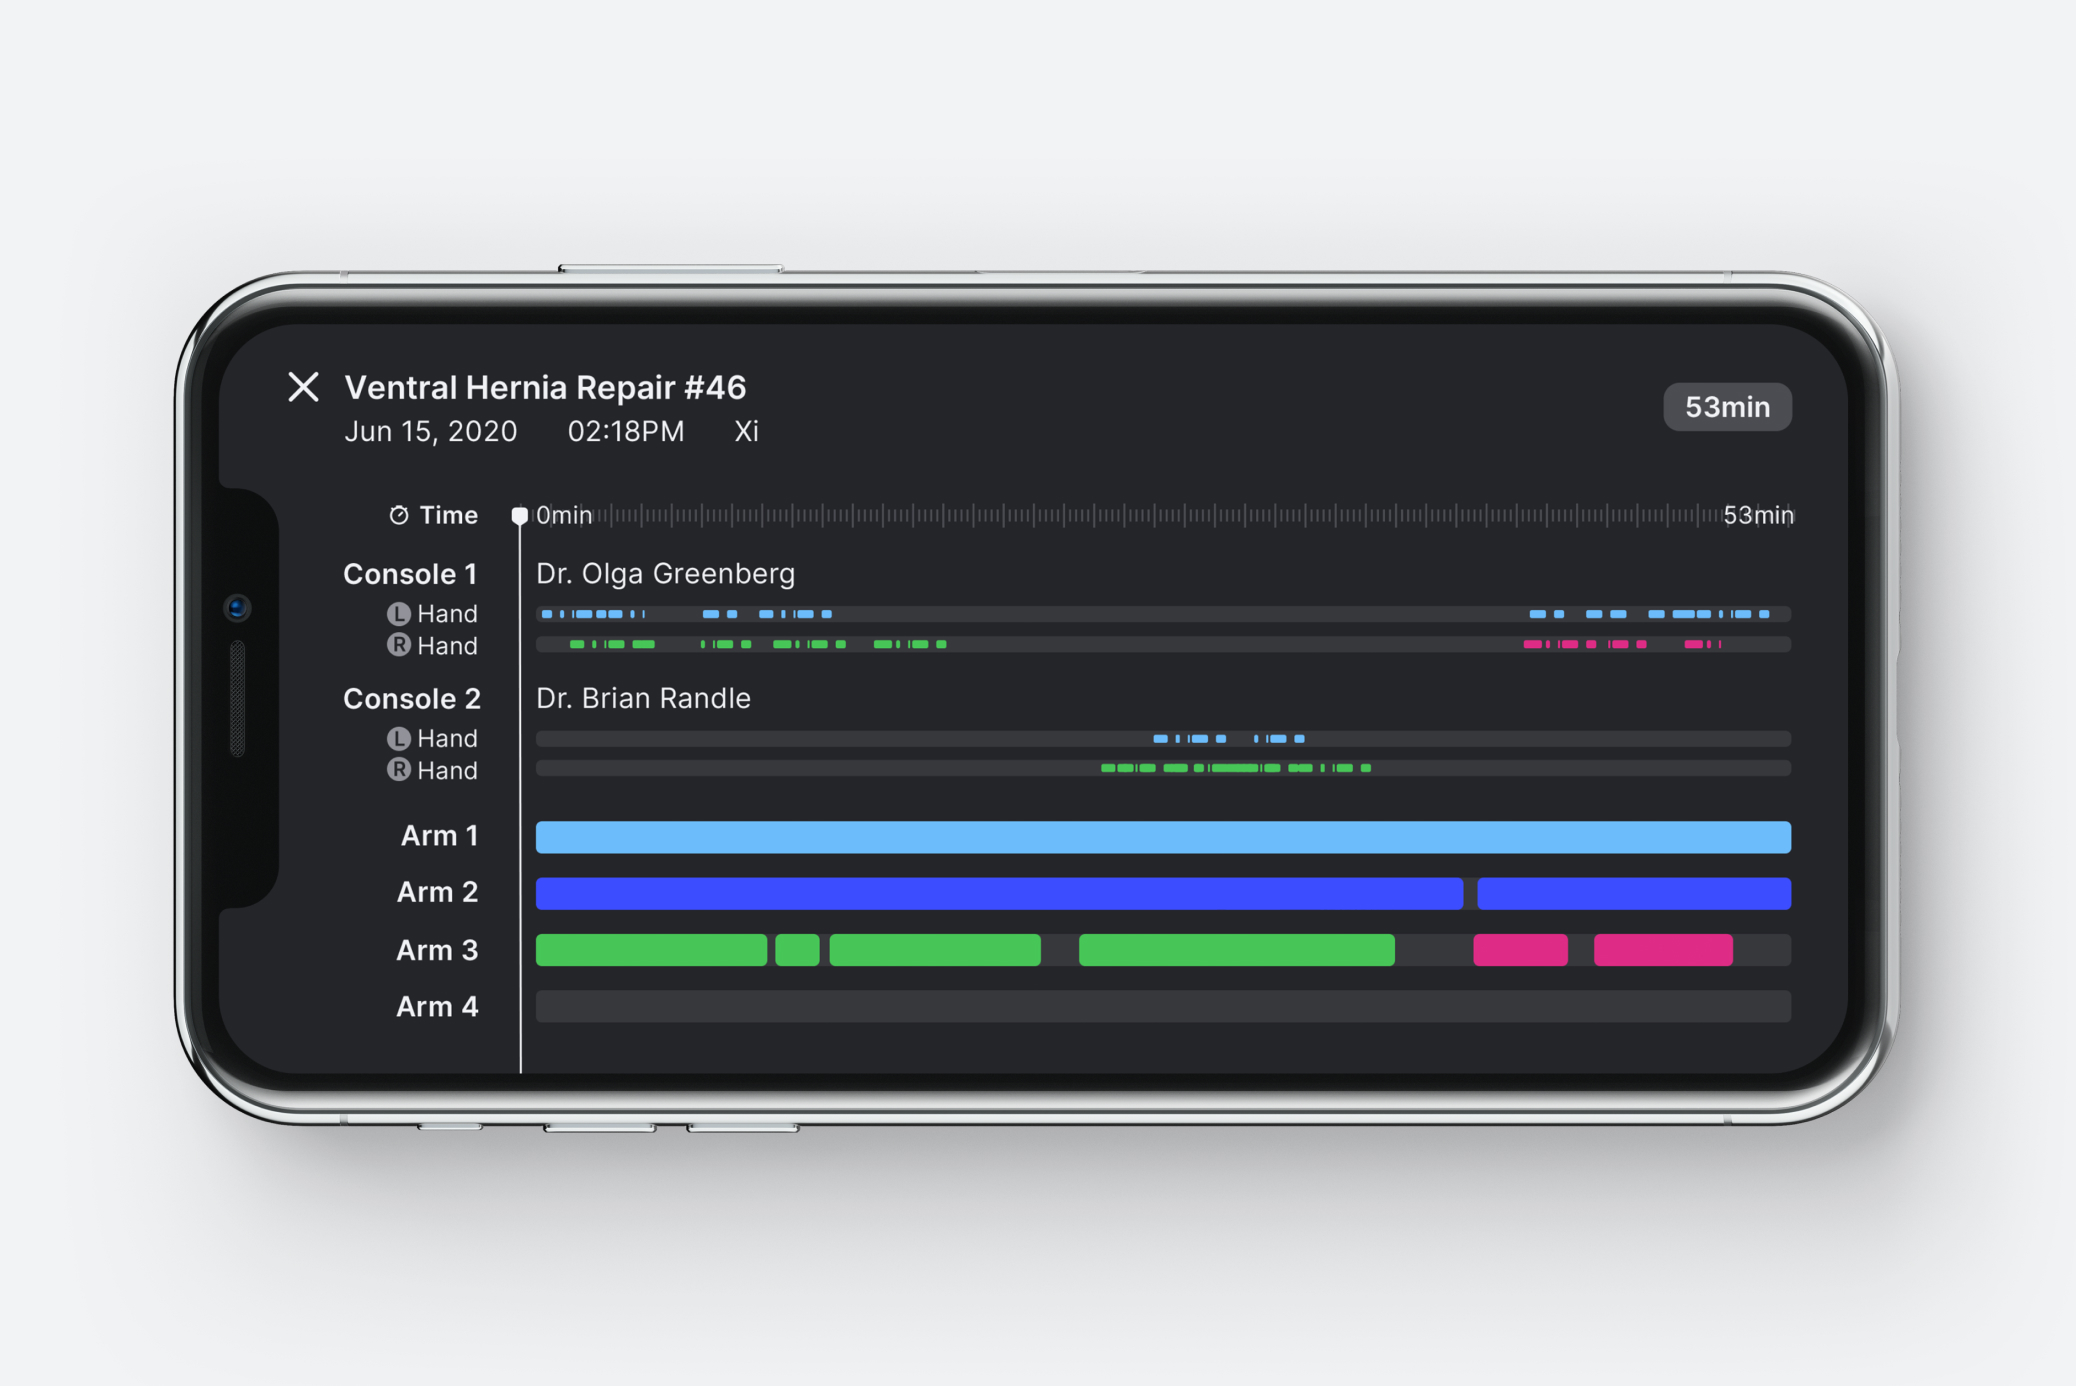The image size is (2076, 1386).
Task: Click the Arm 3 row label
Action: tap(437, 950)
